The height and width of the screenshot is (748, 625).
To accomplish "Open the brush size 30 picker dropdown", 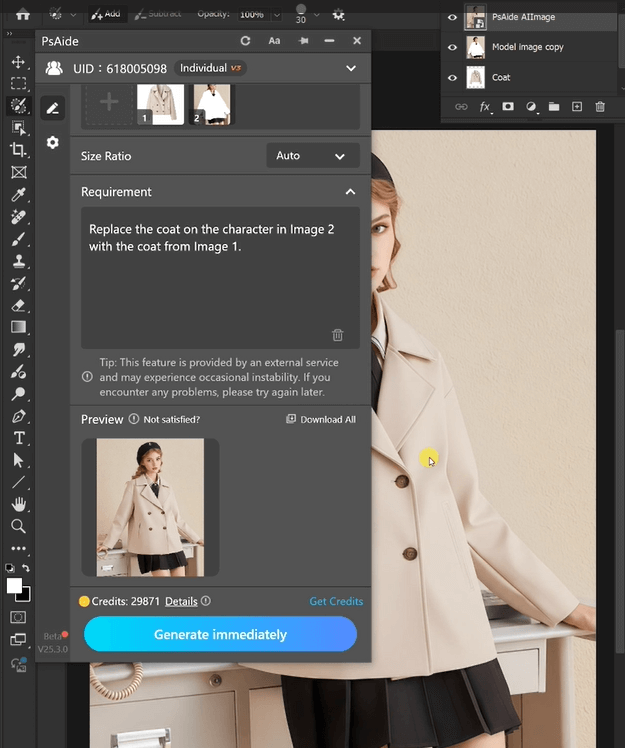I will 316,15.
